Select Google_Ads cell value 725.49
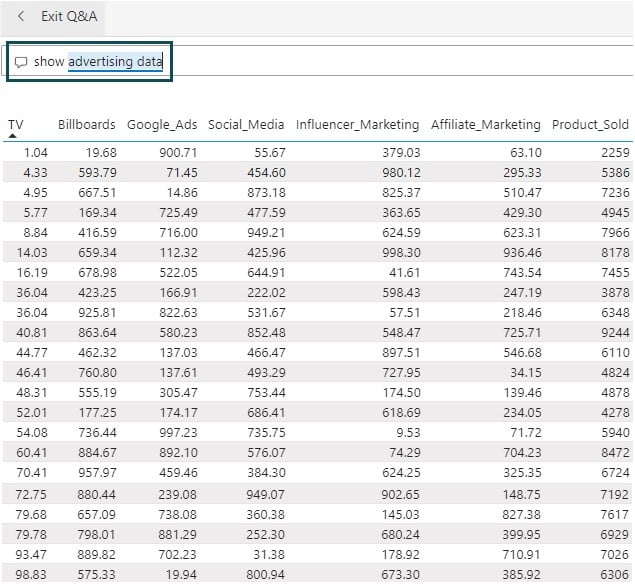This screenshot has width=635, height=587. [x=178, y=213]
